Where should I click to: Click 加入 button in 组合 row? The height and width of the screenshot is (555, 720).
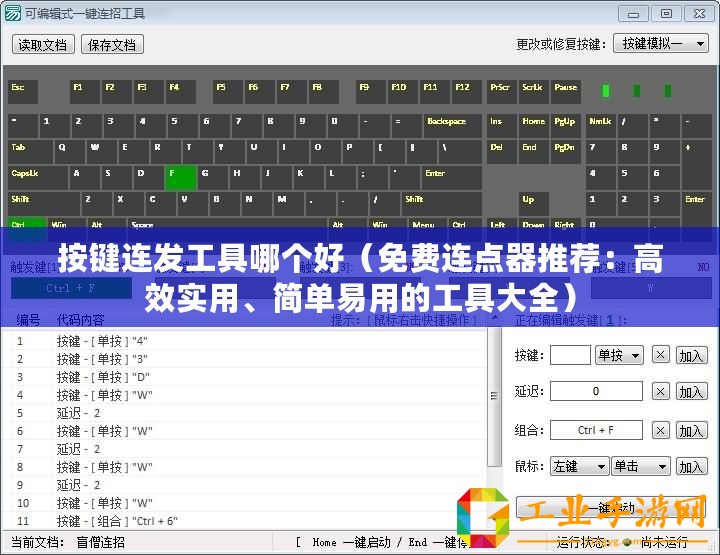click(691, 431)
